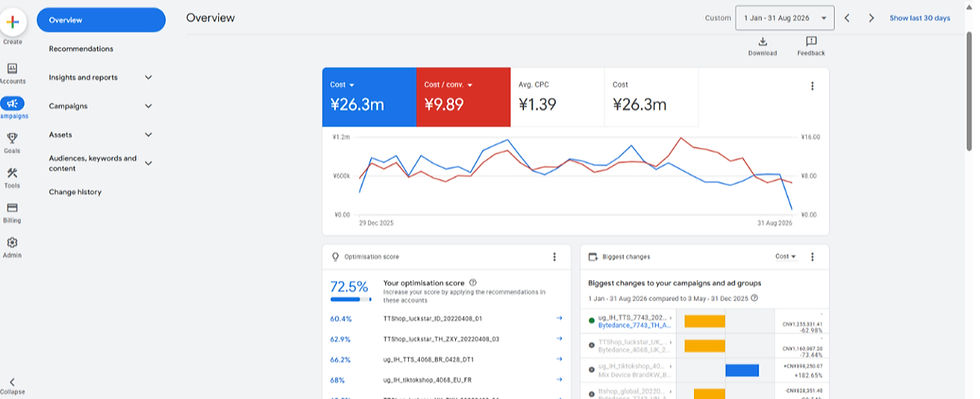Image resolution: width=980 pixels, height=399 pixels.
Task: Expand Campaigns navigation section
Action: tap(148, 106)
